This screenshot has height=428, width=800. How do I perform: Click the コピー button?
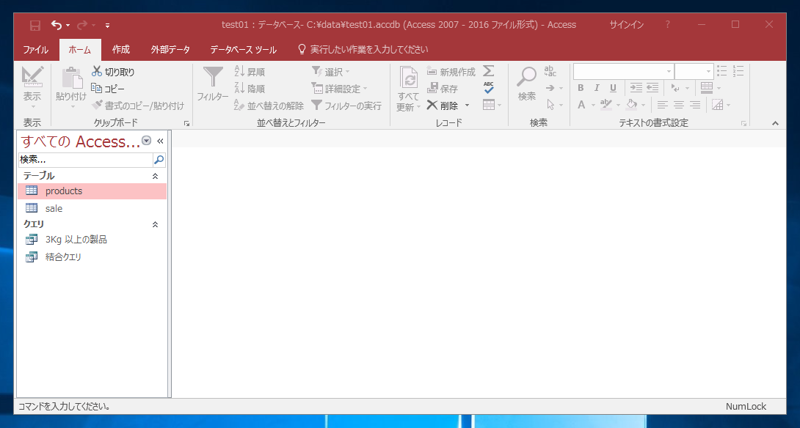(x=108, y=89)
